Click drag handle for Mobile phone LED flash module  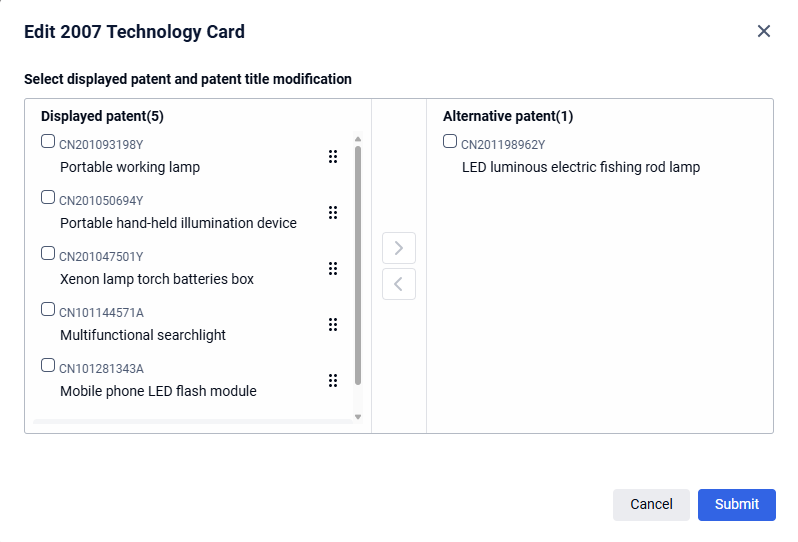tap(333, 381)
